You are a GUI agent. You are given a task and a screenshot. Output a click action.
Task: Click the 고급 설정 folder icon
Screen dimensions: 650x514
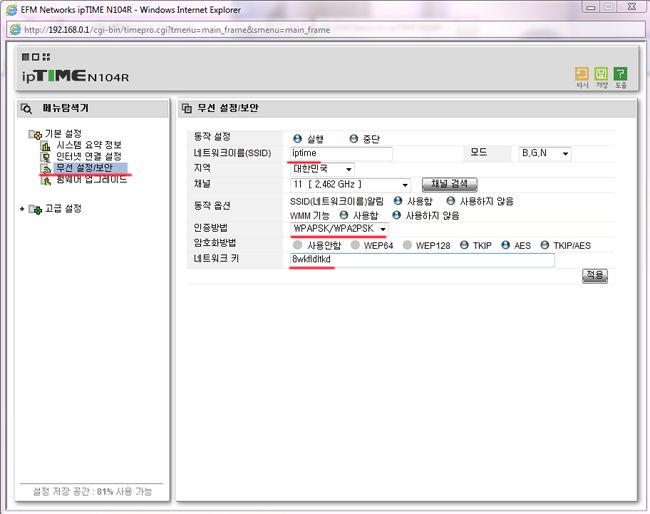35,209
